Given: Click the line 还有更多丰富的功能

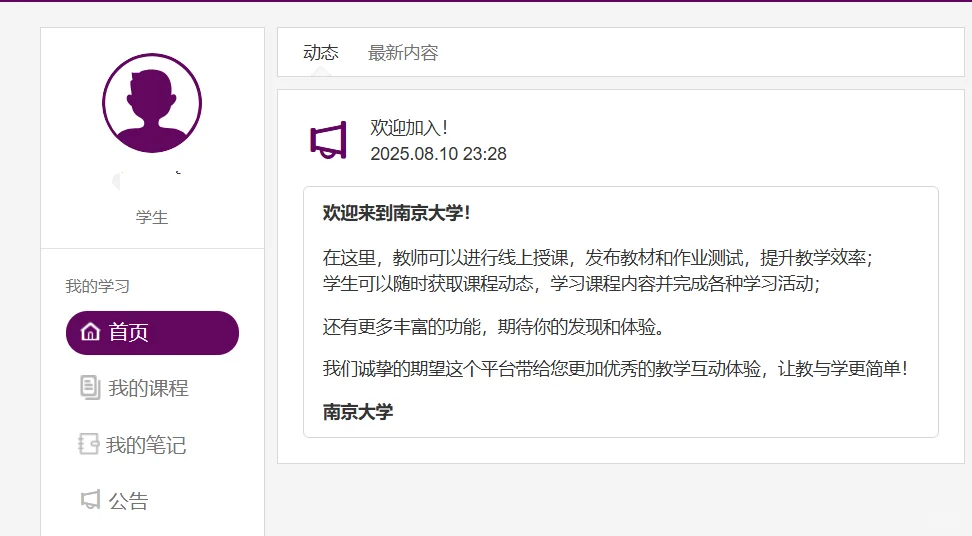Looking at the screenshot, I should pyautogui.click(x=494, y=327).
